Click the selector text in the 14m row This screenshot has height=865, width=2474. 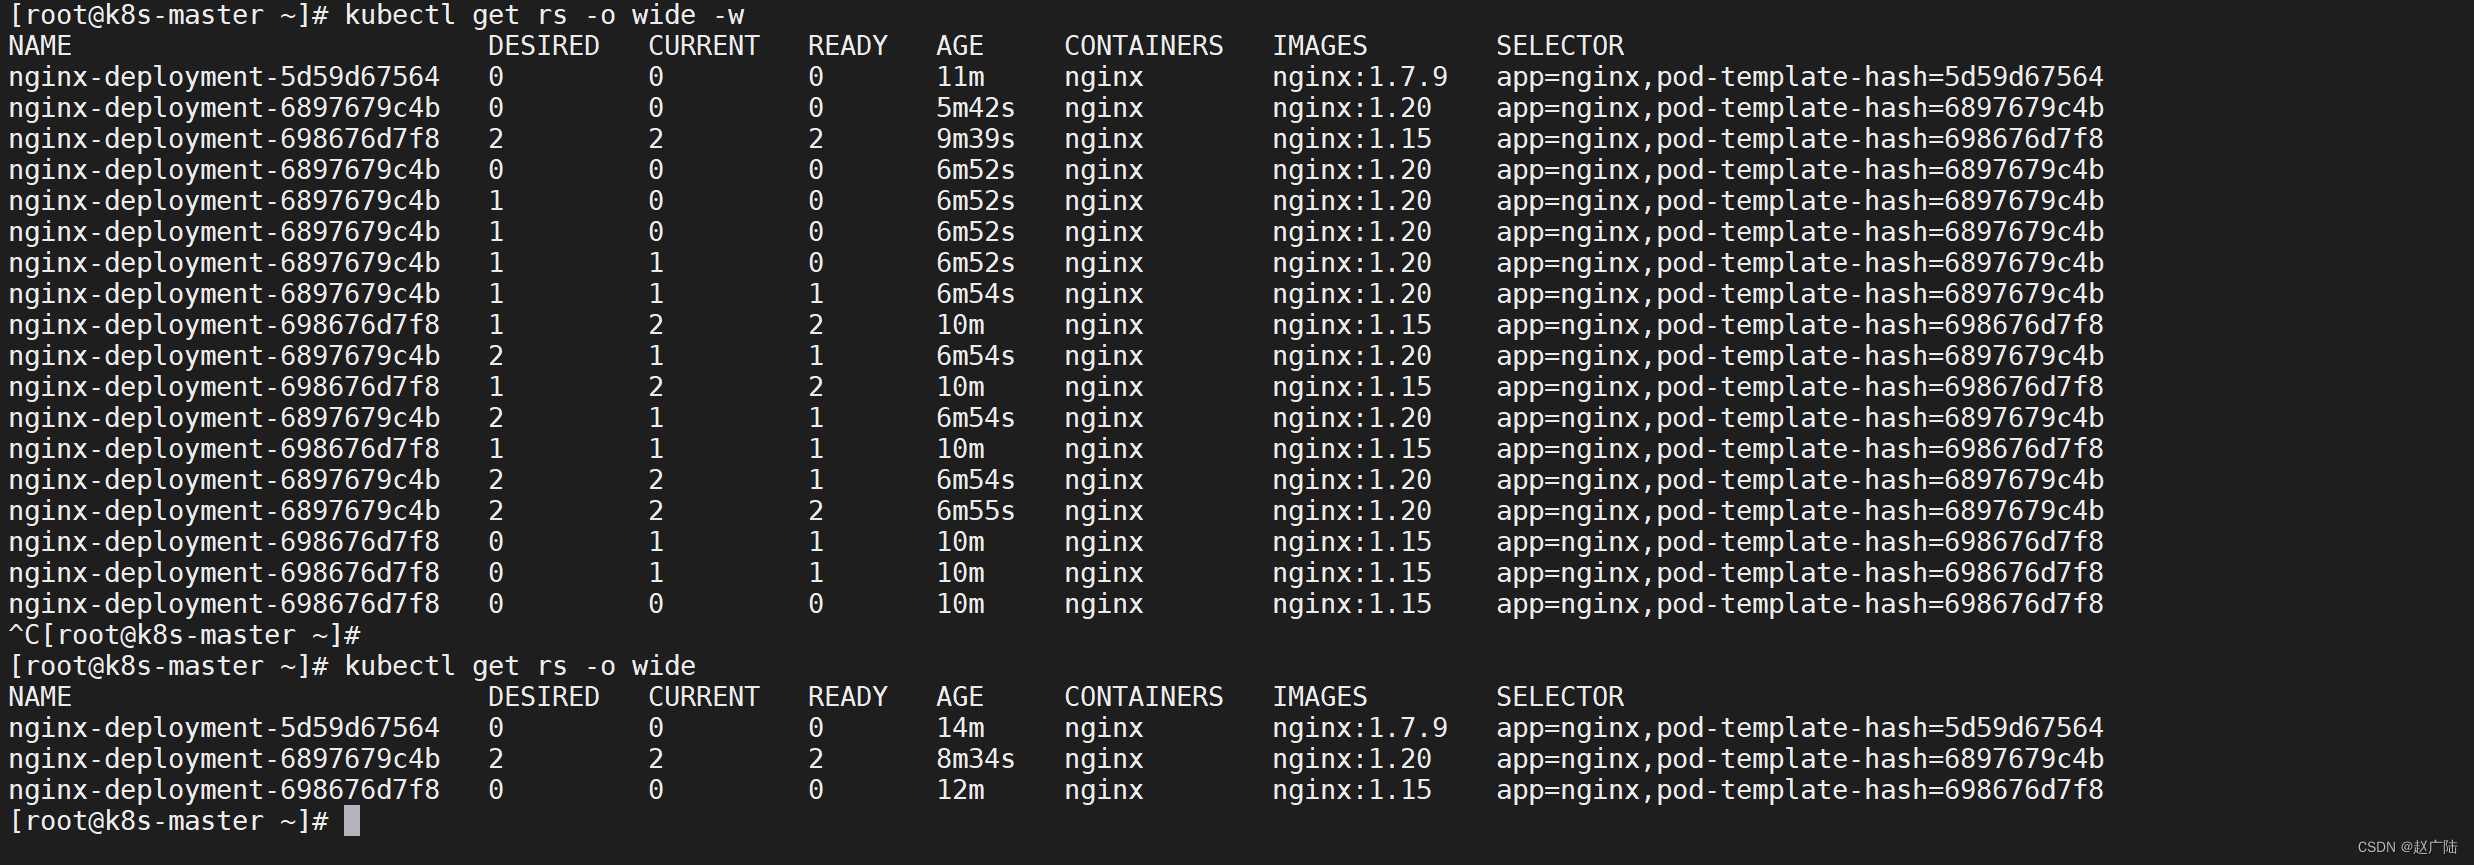(1800, 728)
